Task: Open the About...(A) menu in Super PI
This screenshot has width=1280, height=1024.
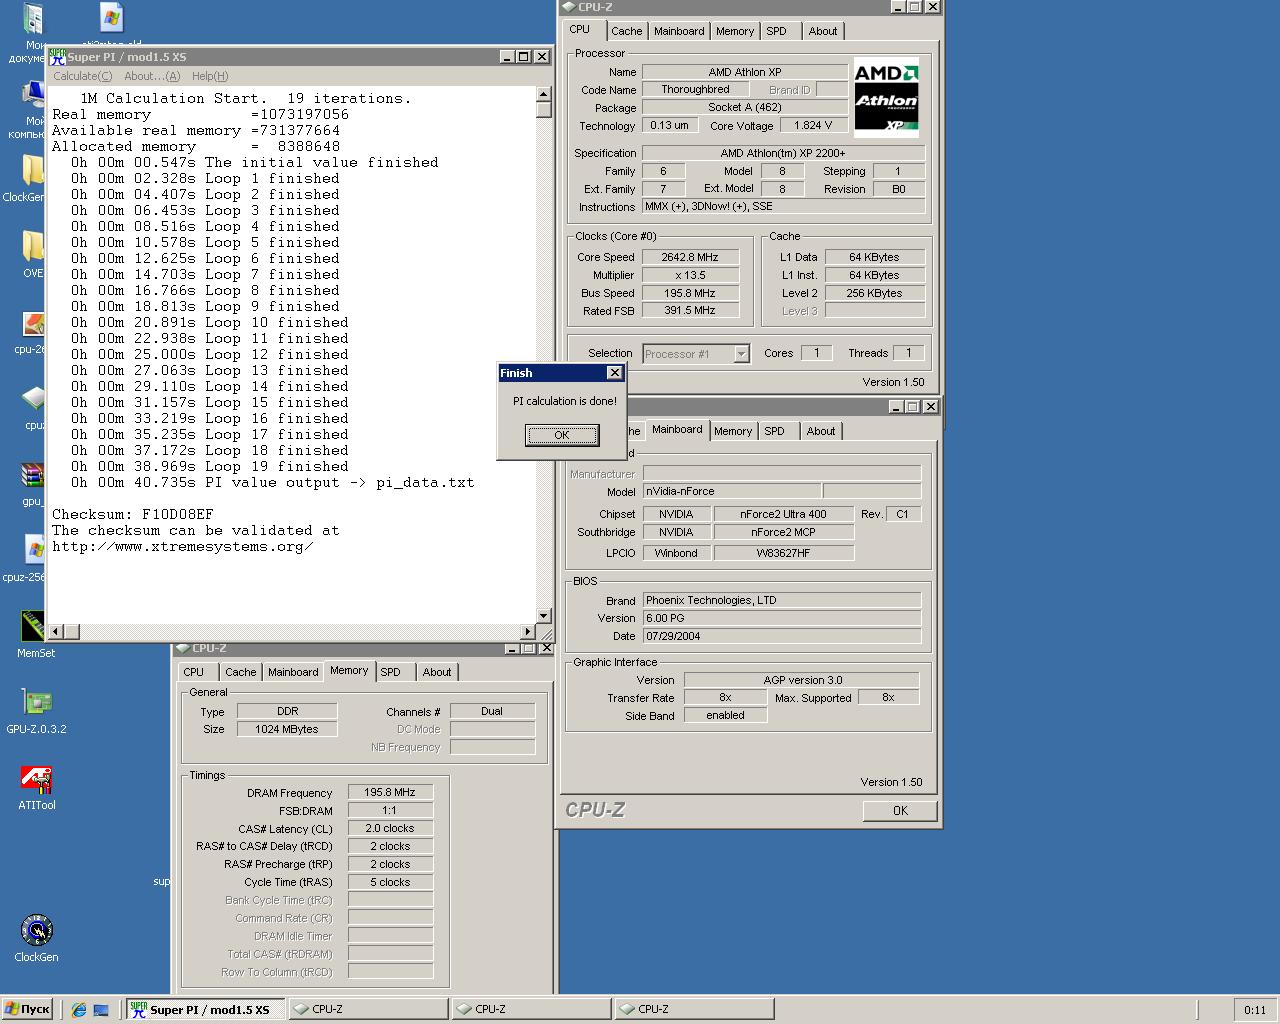Action: 152,76
